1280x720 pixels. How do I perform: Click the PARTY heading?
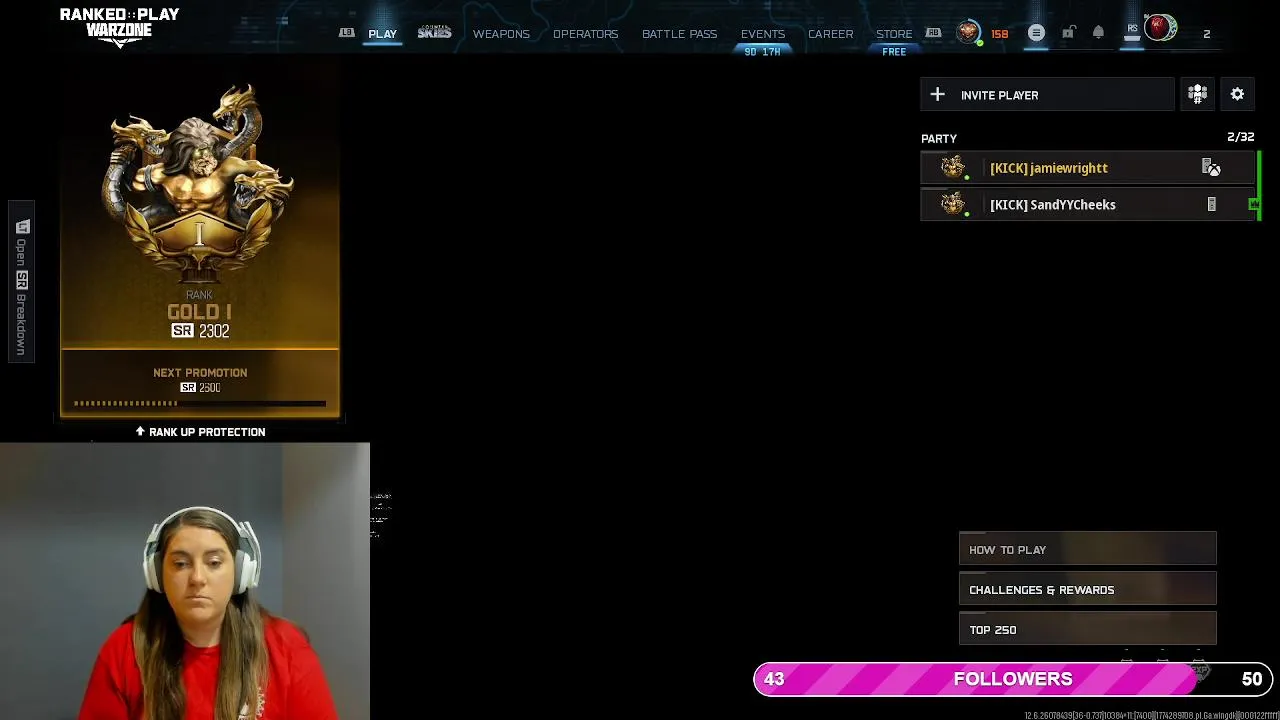[x=939, y=139]
